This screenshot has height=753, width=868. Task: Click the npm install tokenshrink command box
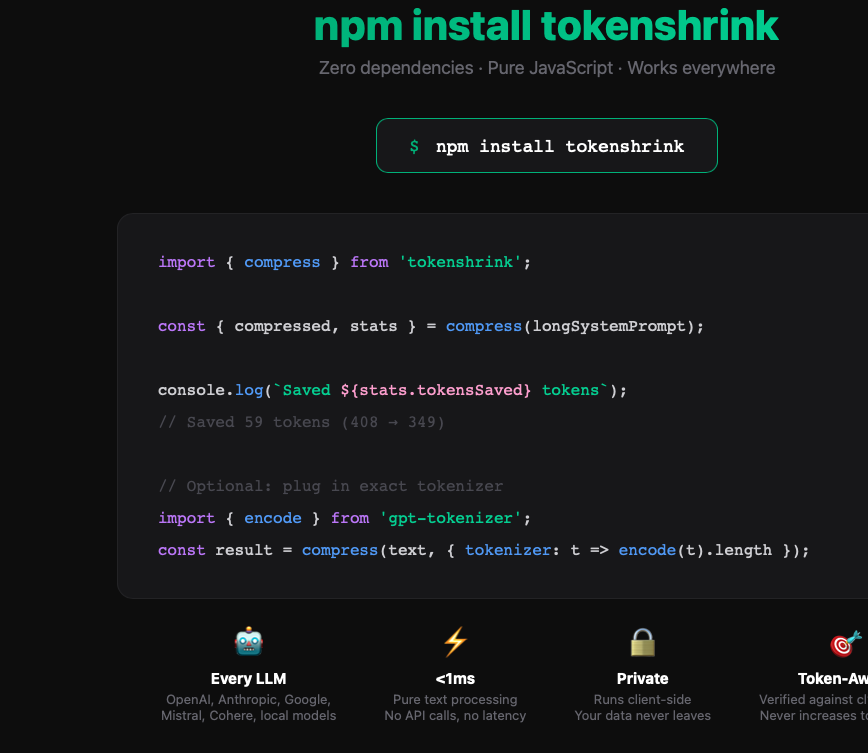pos(546,145)
